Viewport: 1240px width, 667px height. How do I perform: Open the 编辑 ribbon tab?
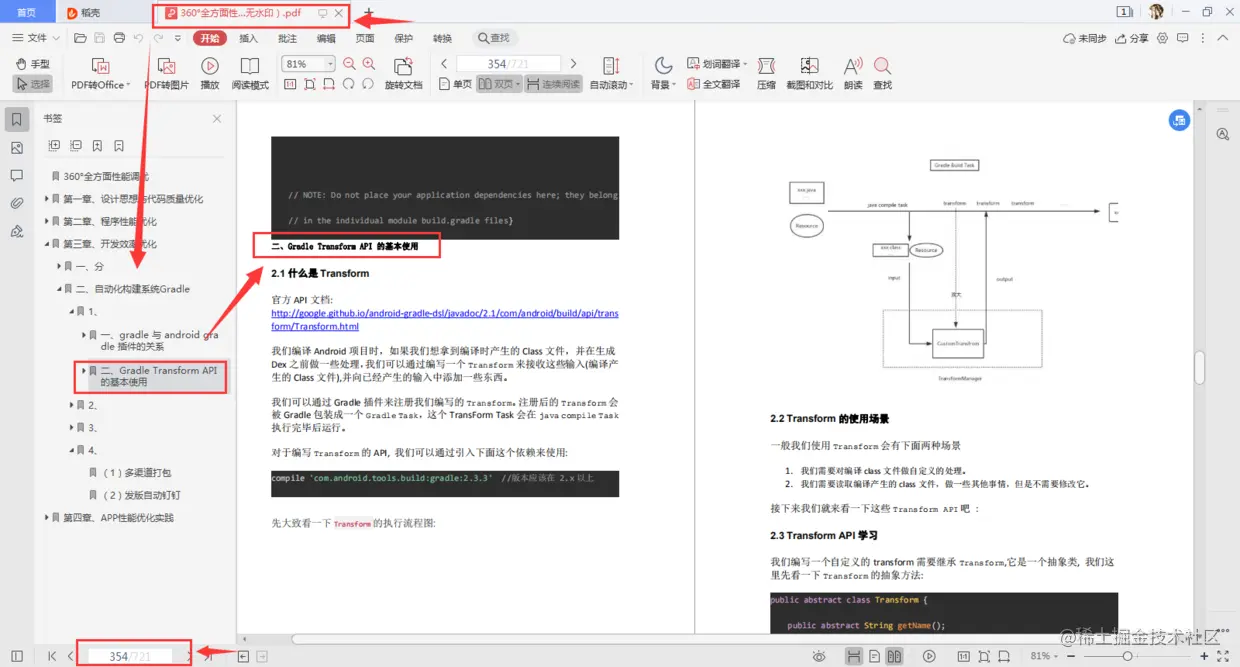point(327,38)
